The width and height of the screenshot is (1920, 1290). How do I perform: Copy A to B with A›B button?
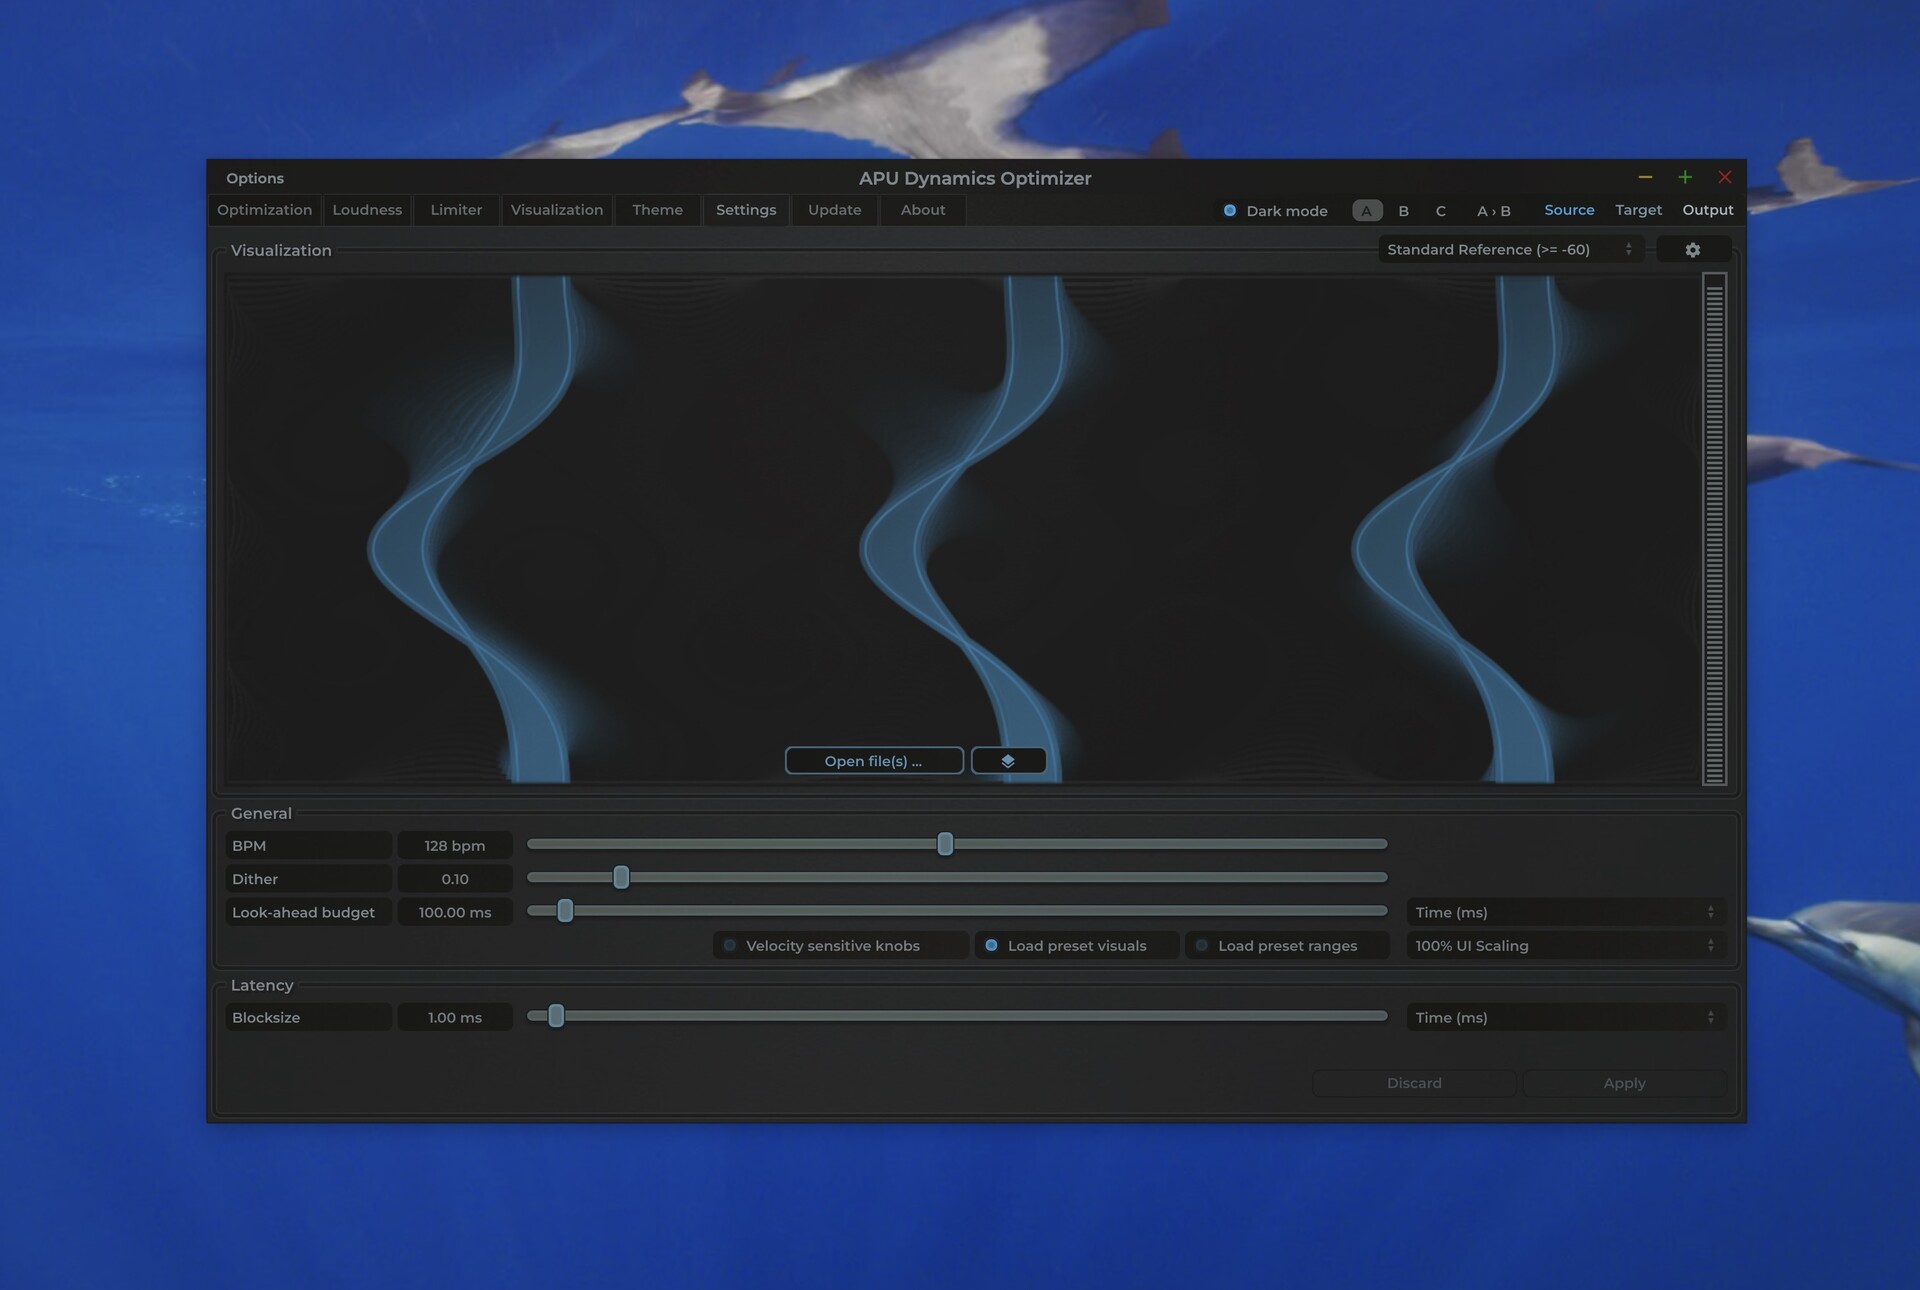1494,211
